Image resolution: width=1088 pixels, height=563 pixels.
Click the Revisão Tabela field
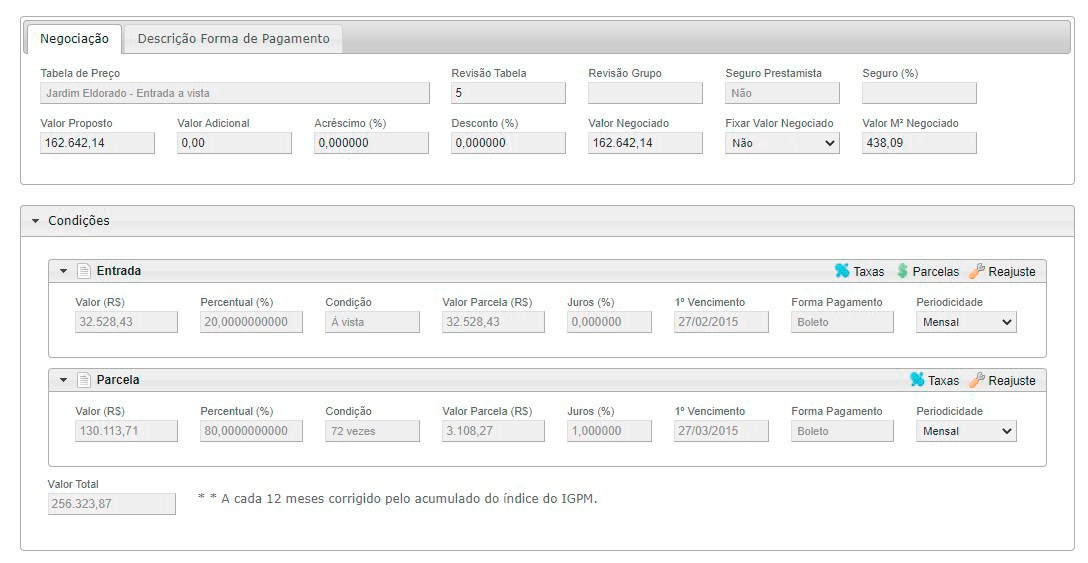(508, 93)
